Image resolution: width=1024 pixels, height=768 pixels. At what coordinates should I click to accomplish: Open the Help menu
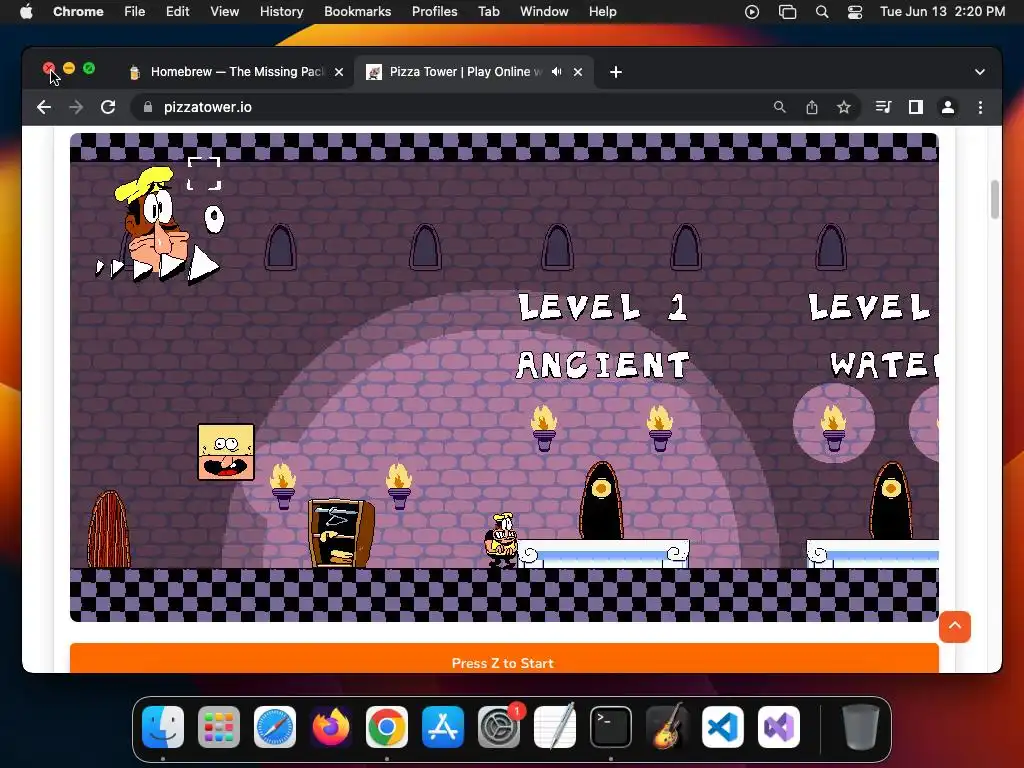[602, 11]
